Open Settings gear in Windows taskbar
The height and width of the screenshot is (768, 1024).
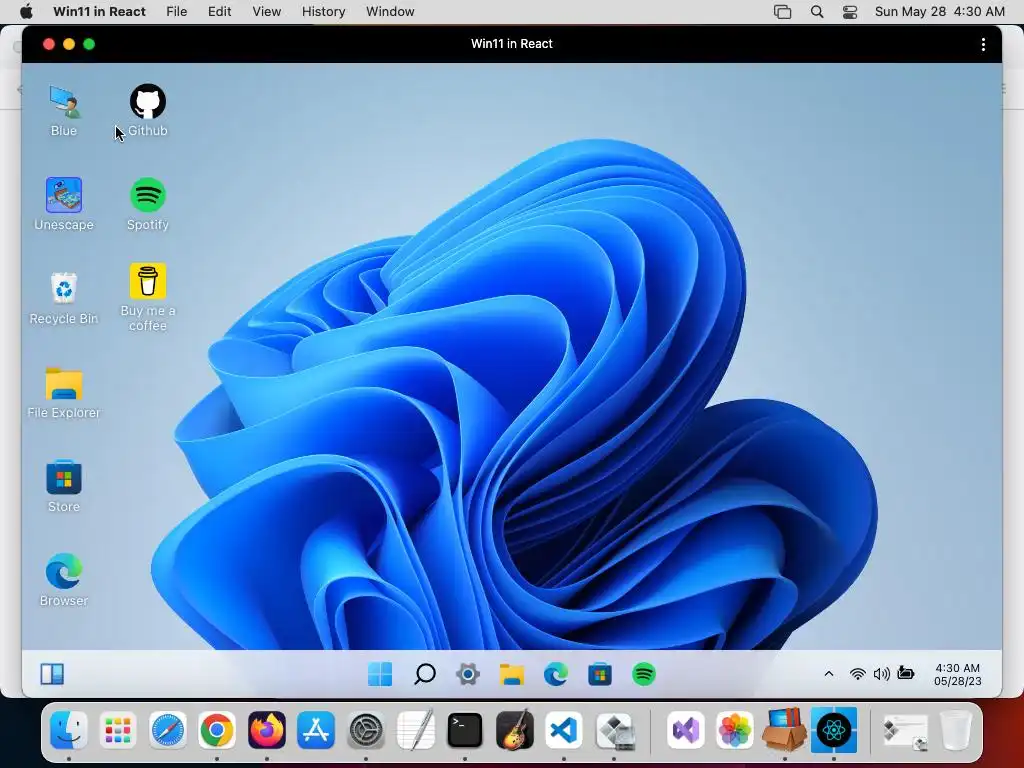(x=468, y=674)
